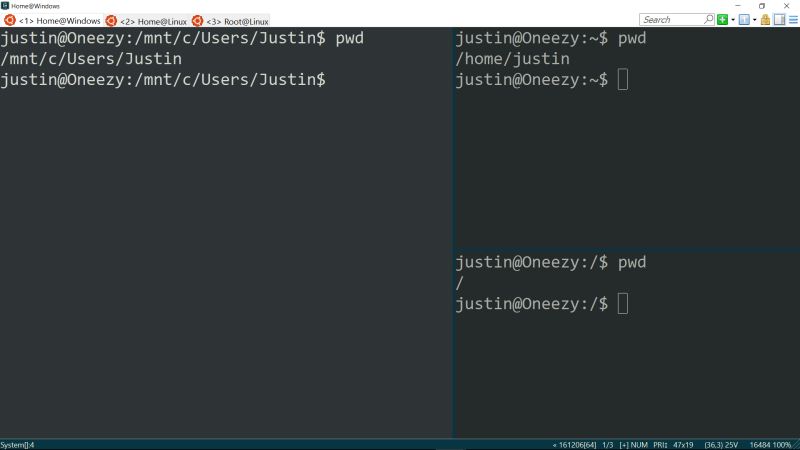Click the Ubuntu icon on Home@Windows tab
This screenshot has width=800, height=450.
click(x=10, y=20)
